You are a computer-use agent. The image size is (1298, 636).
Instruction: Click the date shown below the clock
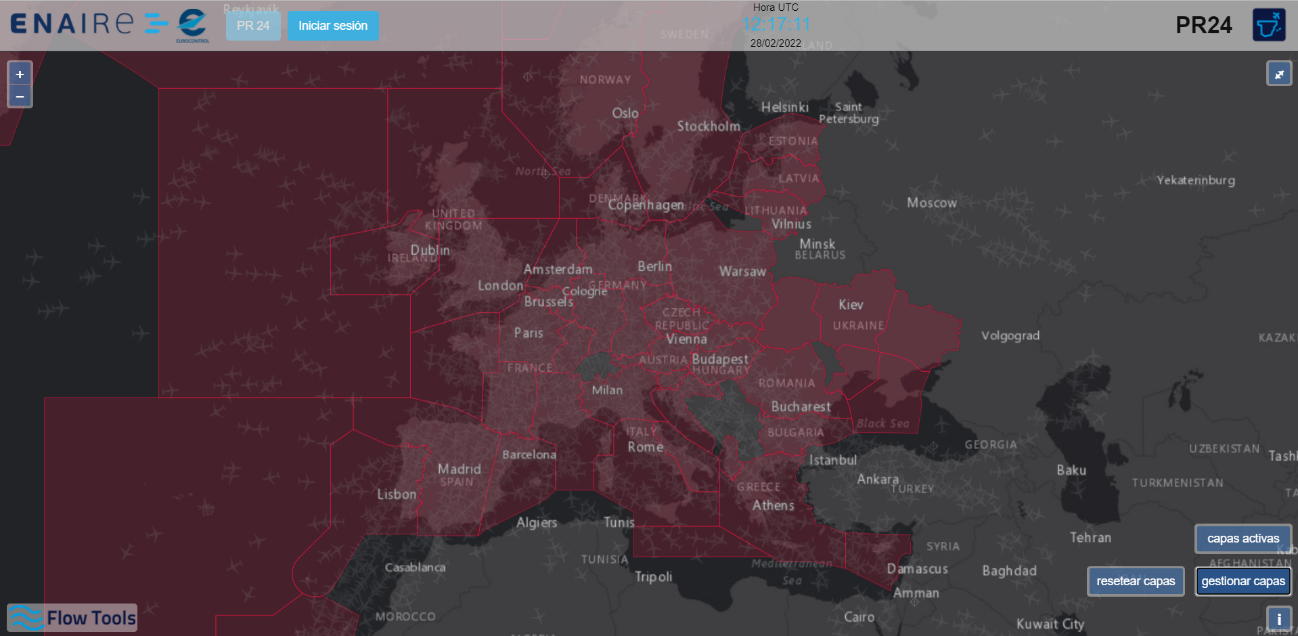[776, 43]
